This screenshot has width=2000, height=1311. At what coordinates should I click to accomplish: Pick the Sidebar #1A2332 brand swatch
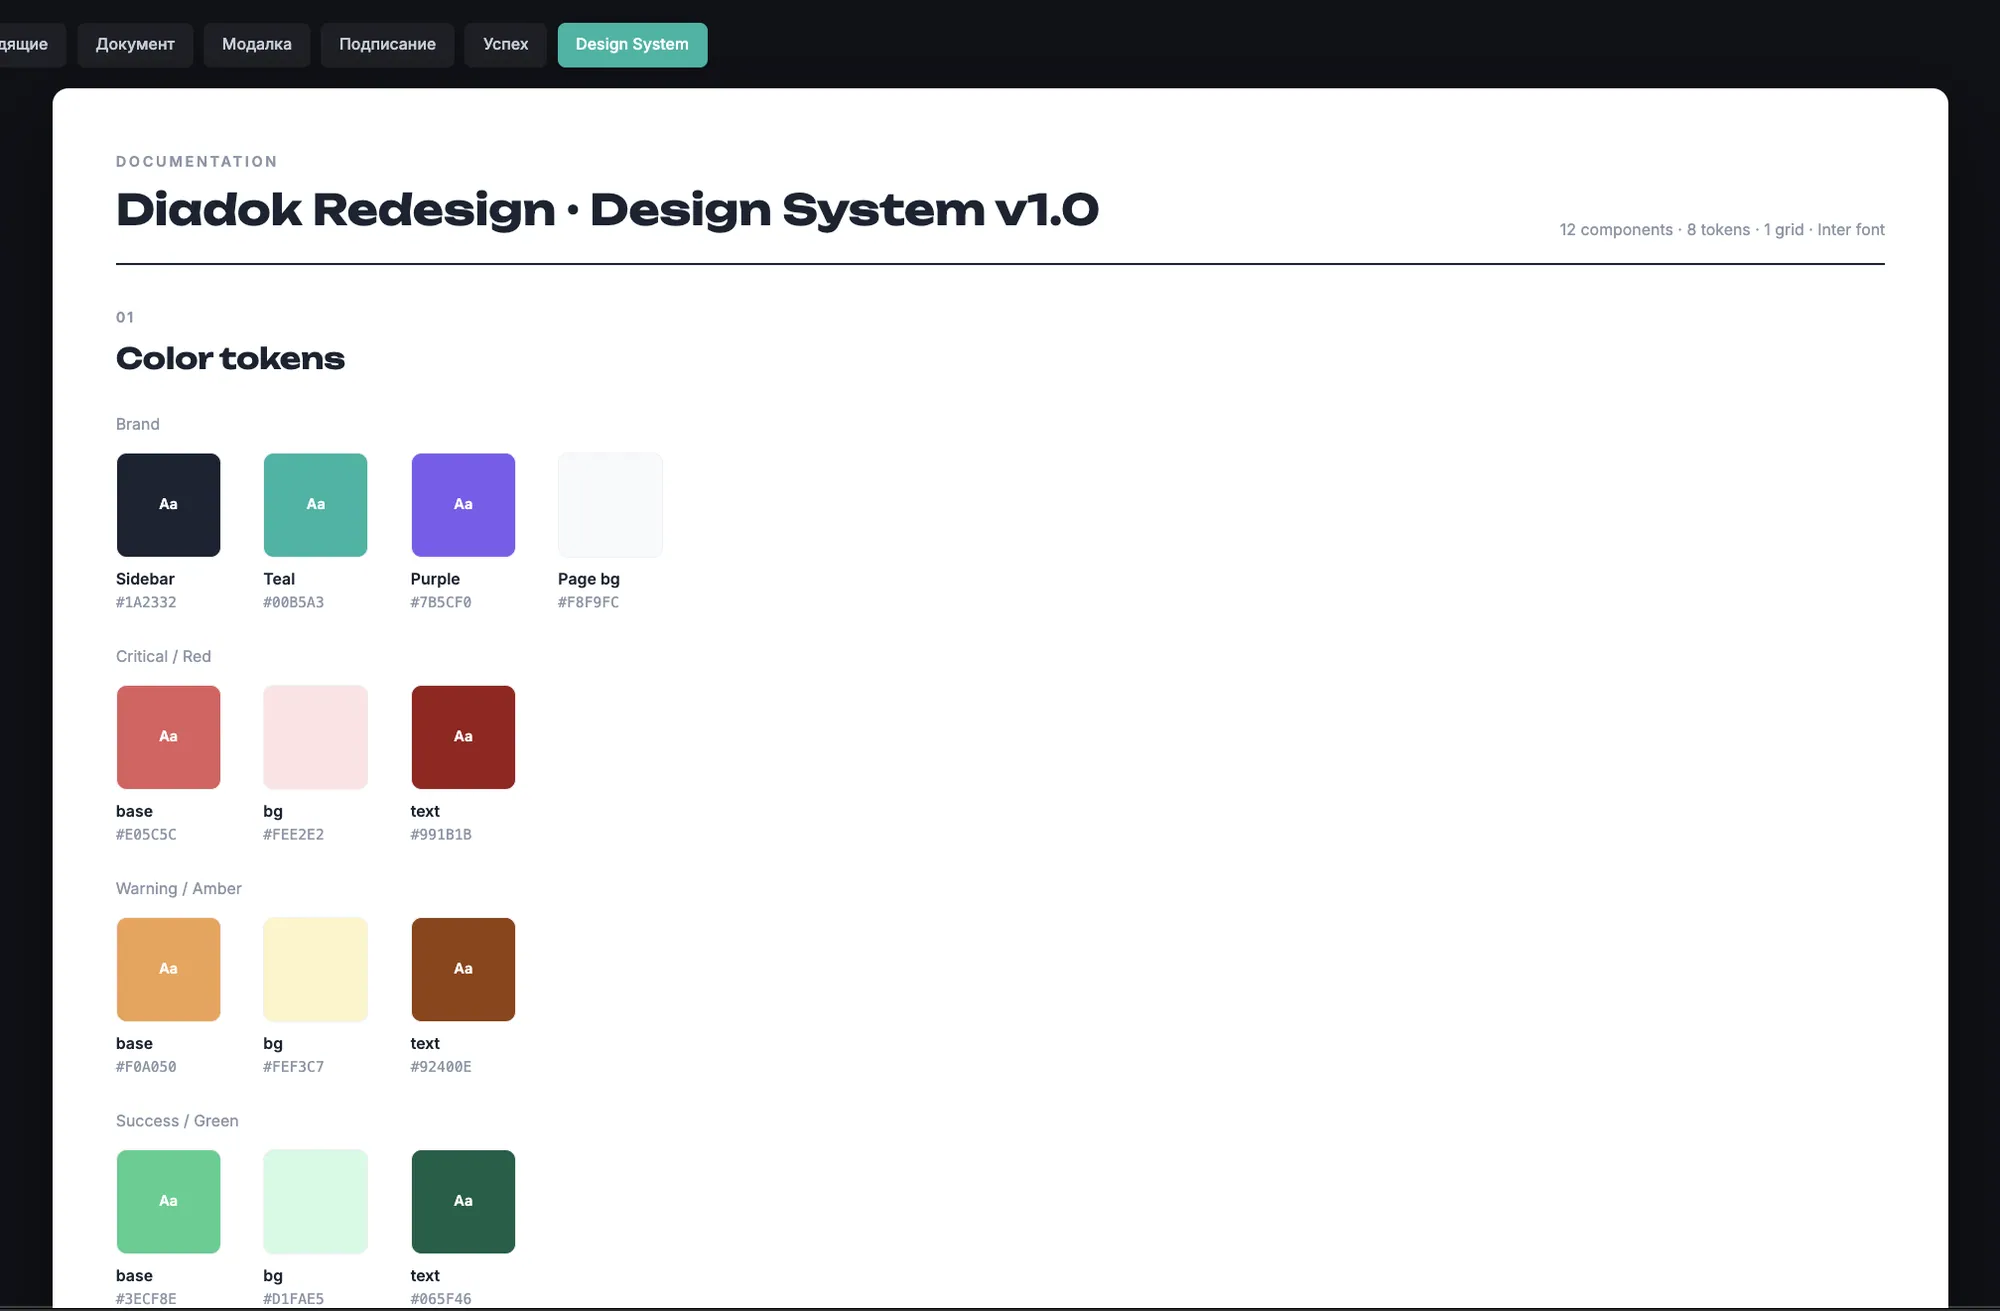(x=168, y=505)
